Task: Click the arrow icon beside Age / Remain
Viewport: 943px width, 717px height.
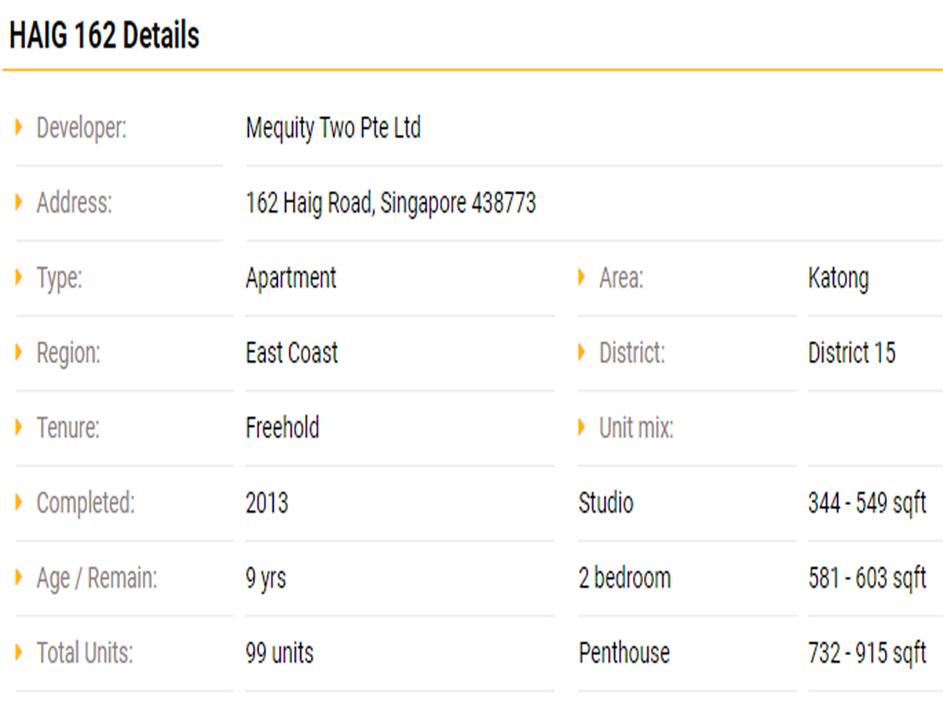Action: point(19,578)
